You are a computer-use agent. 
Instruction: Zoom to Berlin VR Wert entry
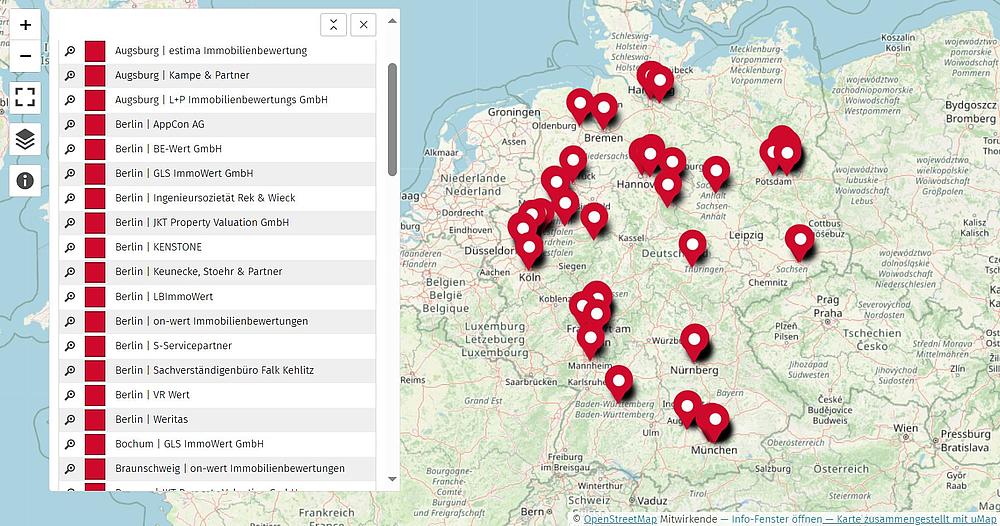click(70, 395)
